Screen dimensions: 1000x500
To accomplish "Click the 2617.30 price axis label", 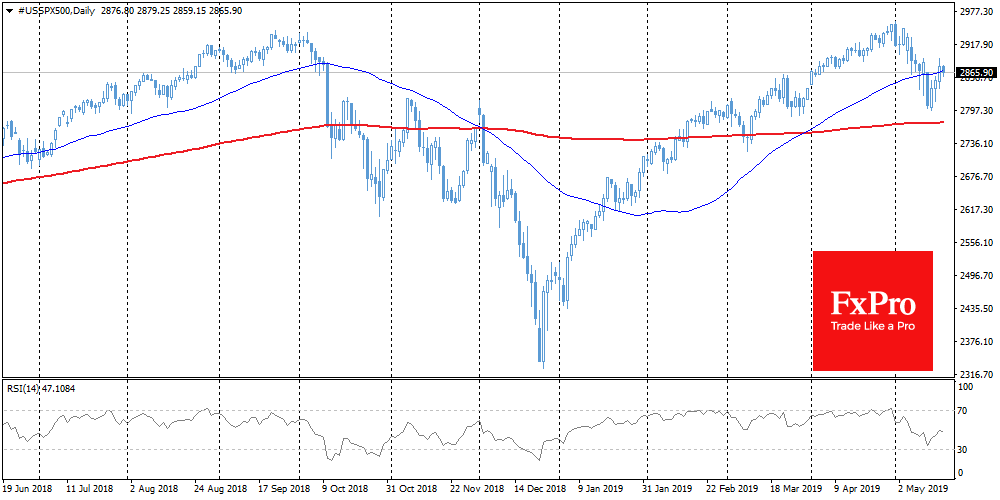I will coord(975,210).
